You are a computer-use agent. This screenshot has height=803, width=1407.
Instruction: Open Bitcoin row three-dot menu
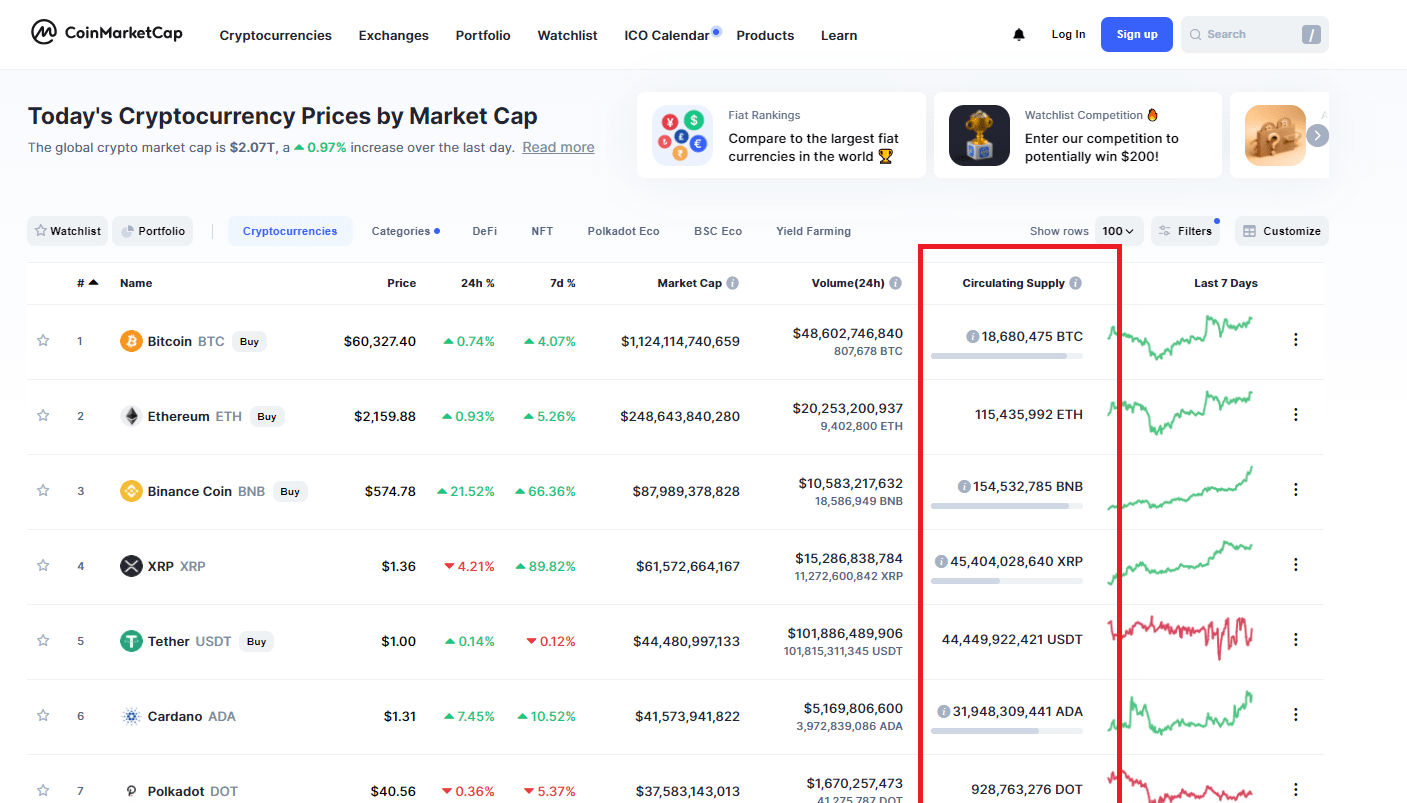click(1295, 340)
